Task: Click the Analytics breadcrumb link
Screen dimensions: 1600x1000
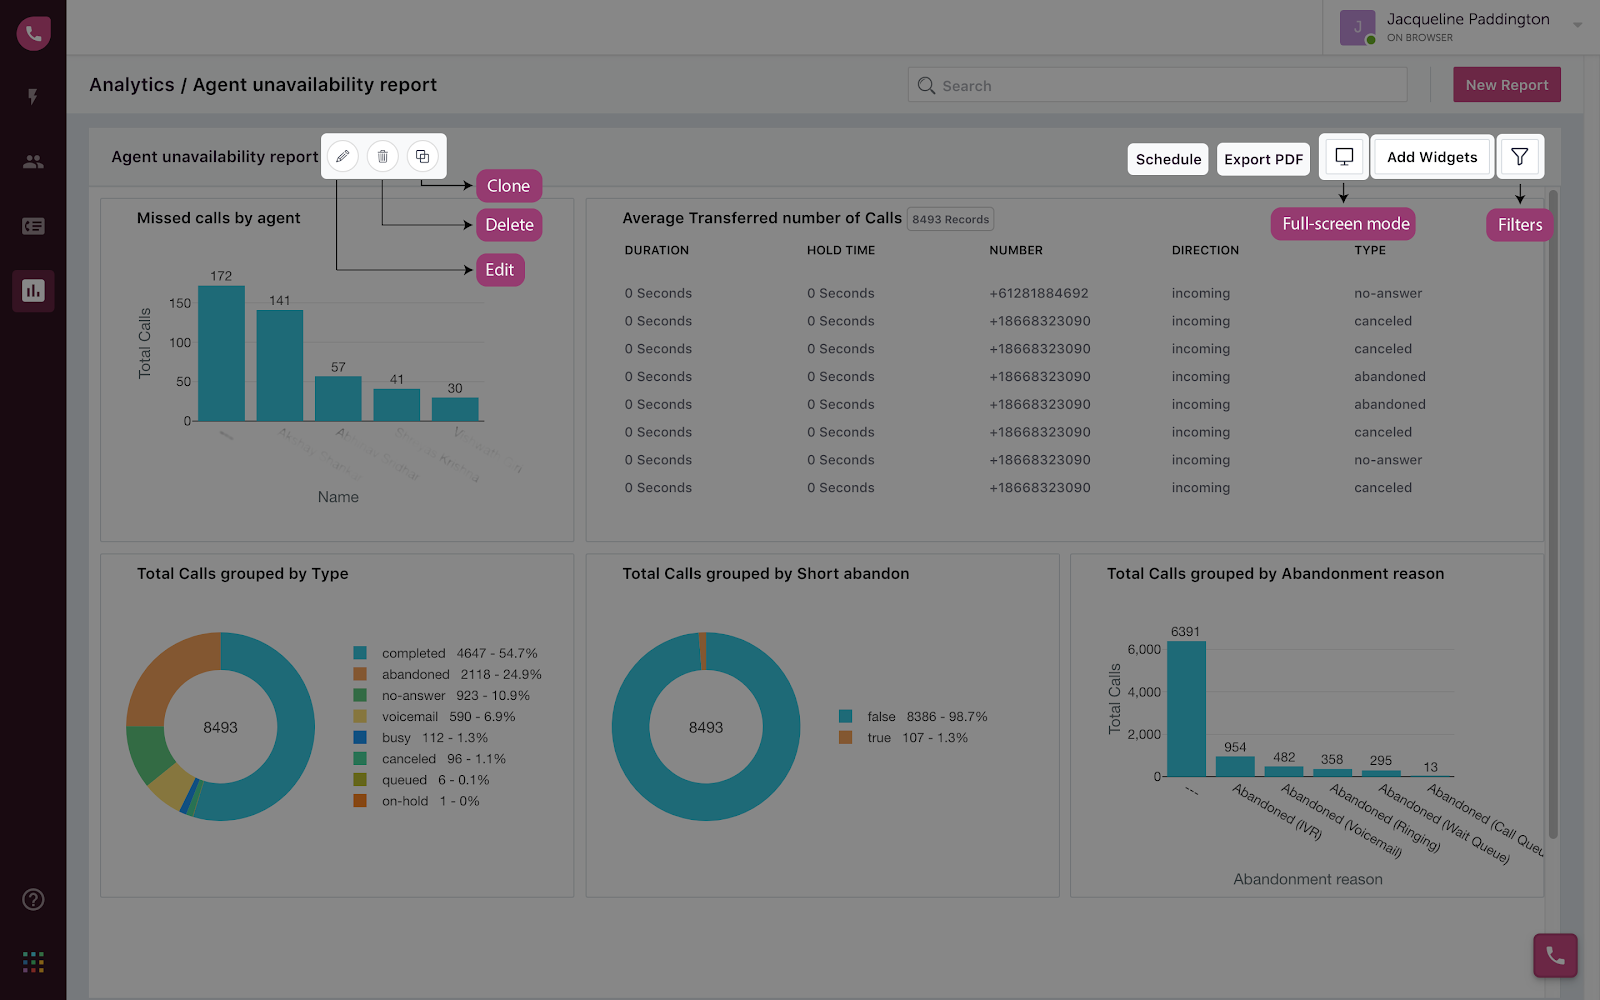Action: [131, 85]
